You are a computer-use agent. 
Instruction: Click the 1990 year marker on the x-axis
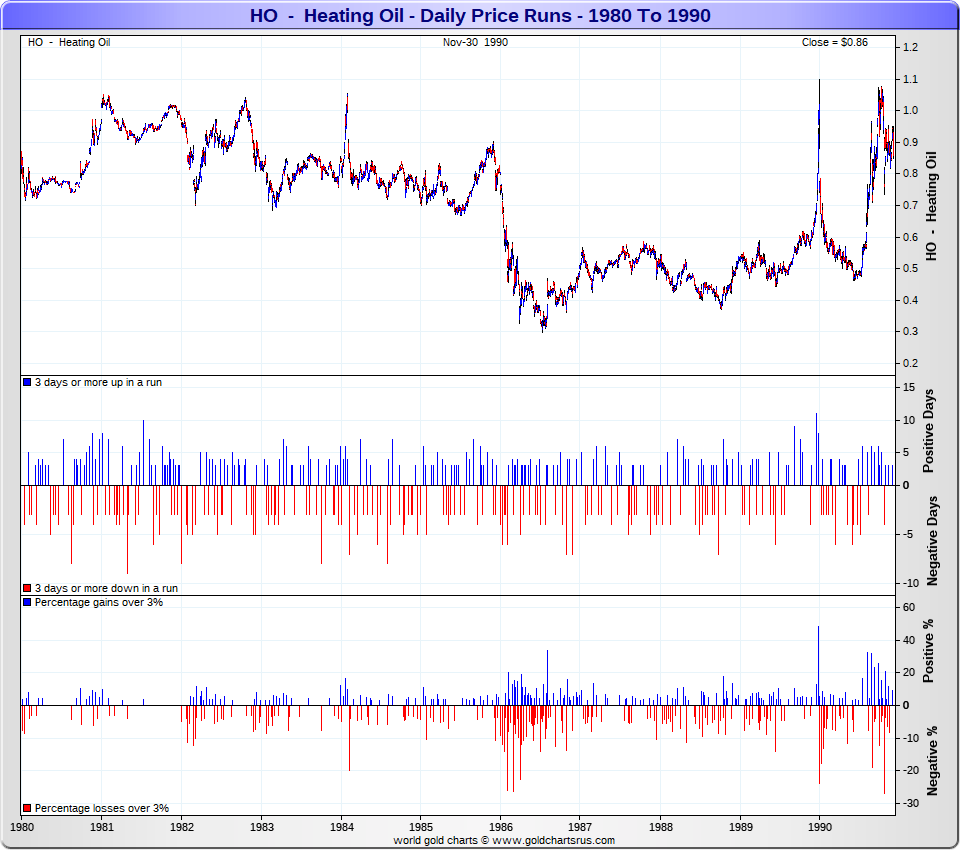point(819,828)
